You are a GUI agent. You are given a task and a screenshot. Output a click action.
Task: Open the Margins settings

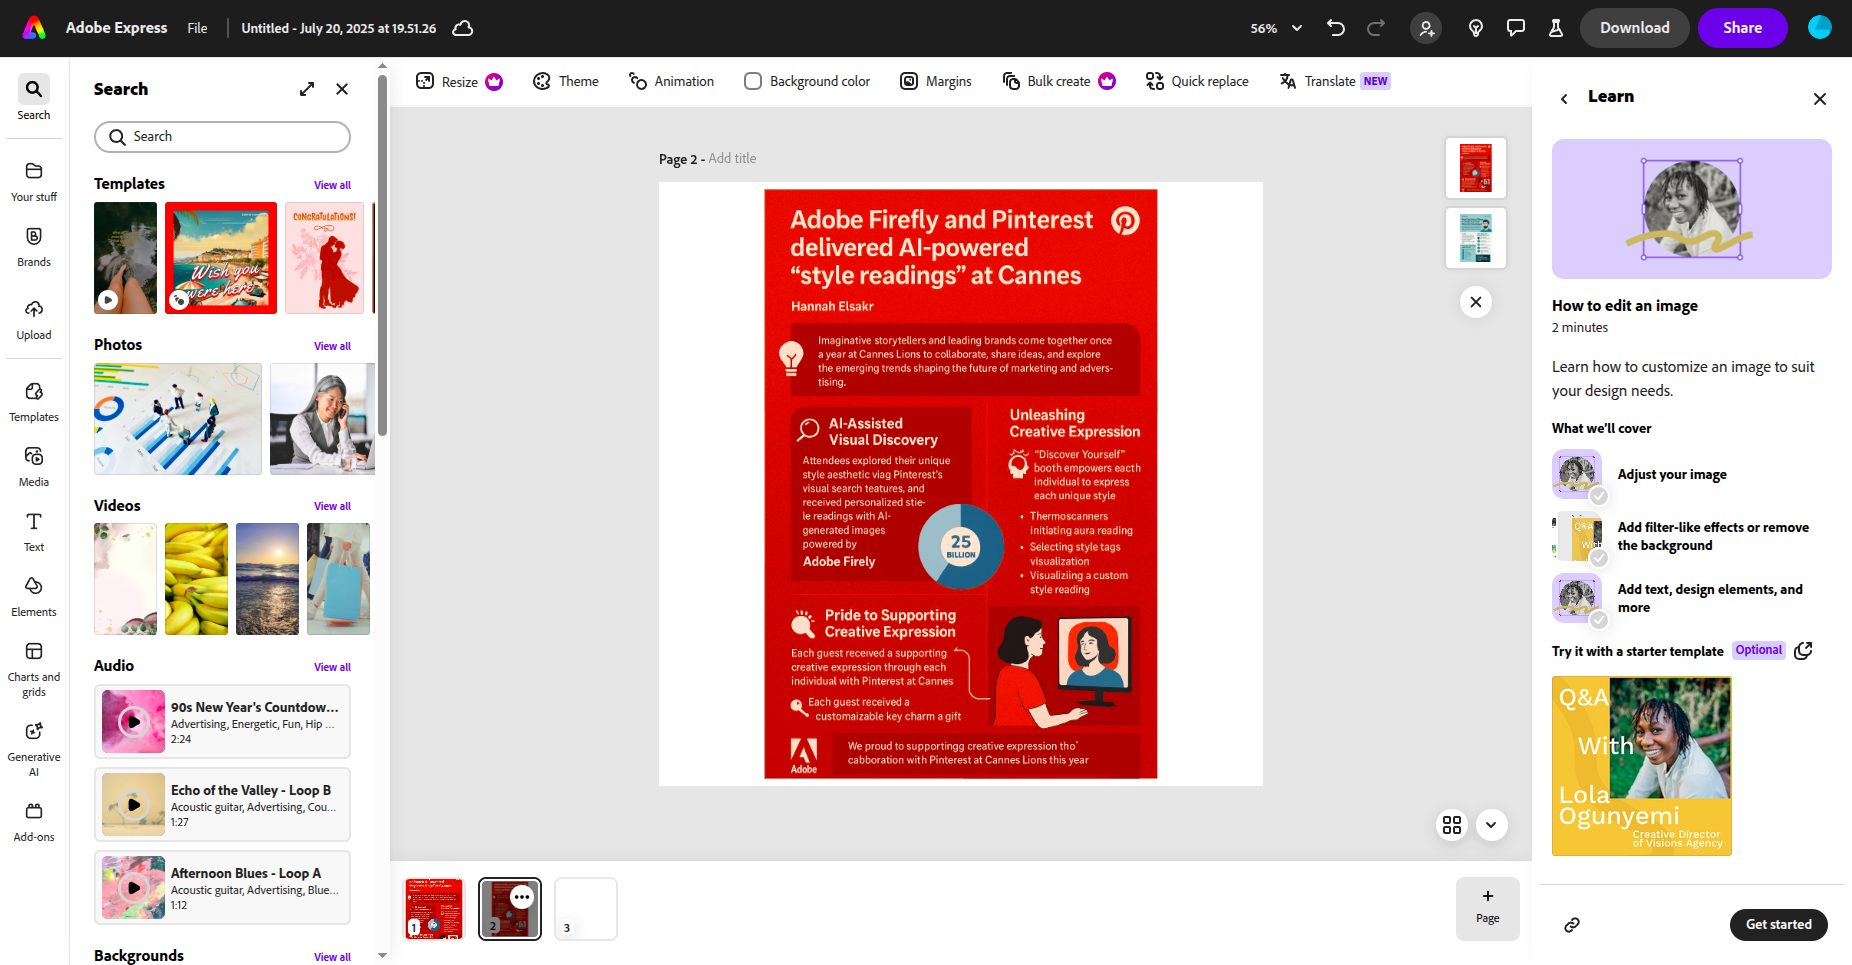[x=936, y=81]
